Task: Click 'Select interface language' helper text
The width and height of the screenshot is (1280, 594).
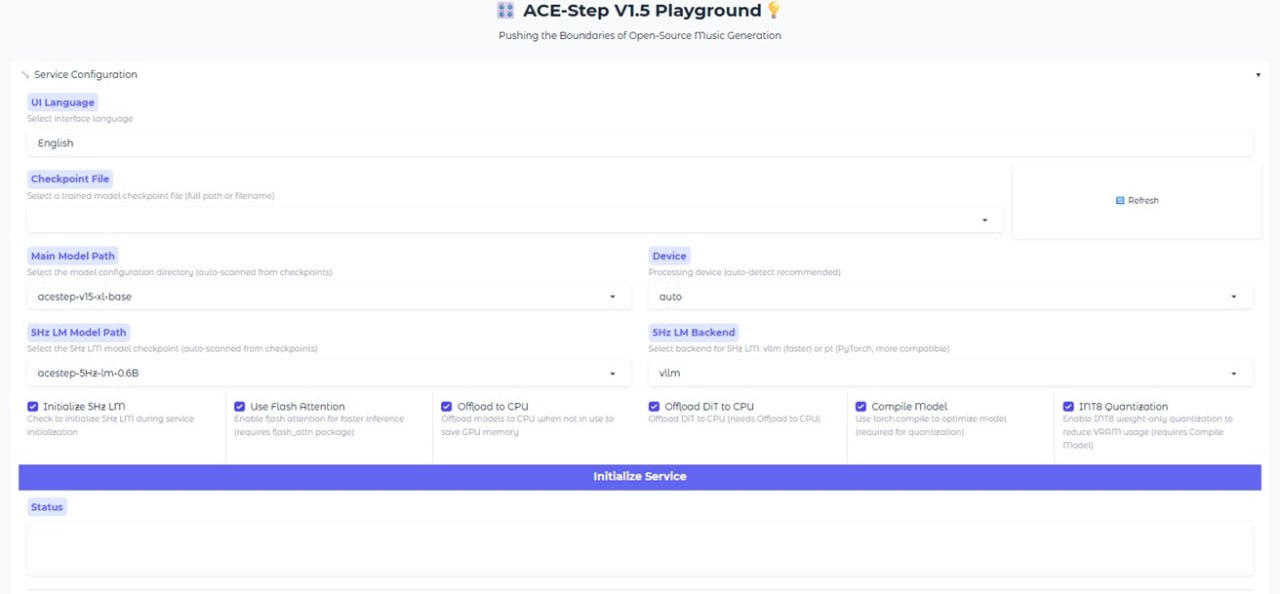Action: click(x=80, y=119)
